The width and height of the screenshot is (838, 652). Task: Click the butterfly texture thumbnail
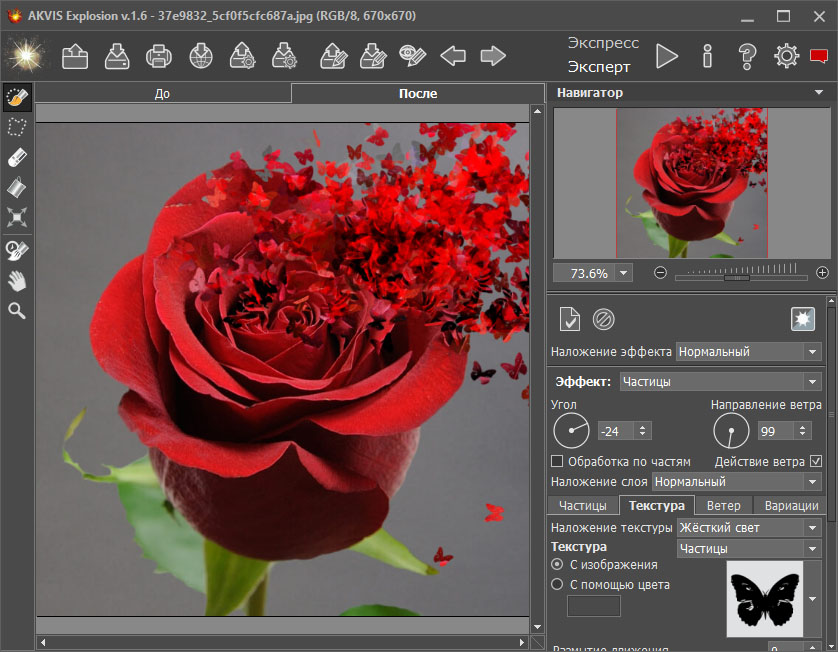[765, 599]
